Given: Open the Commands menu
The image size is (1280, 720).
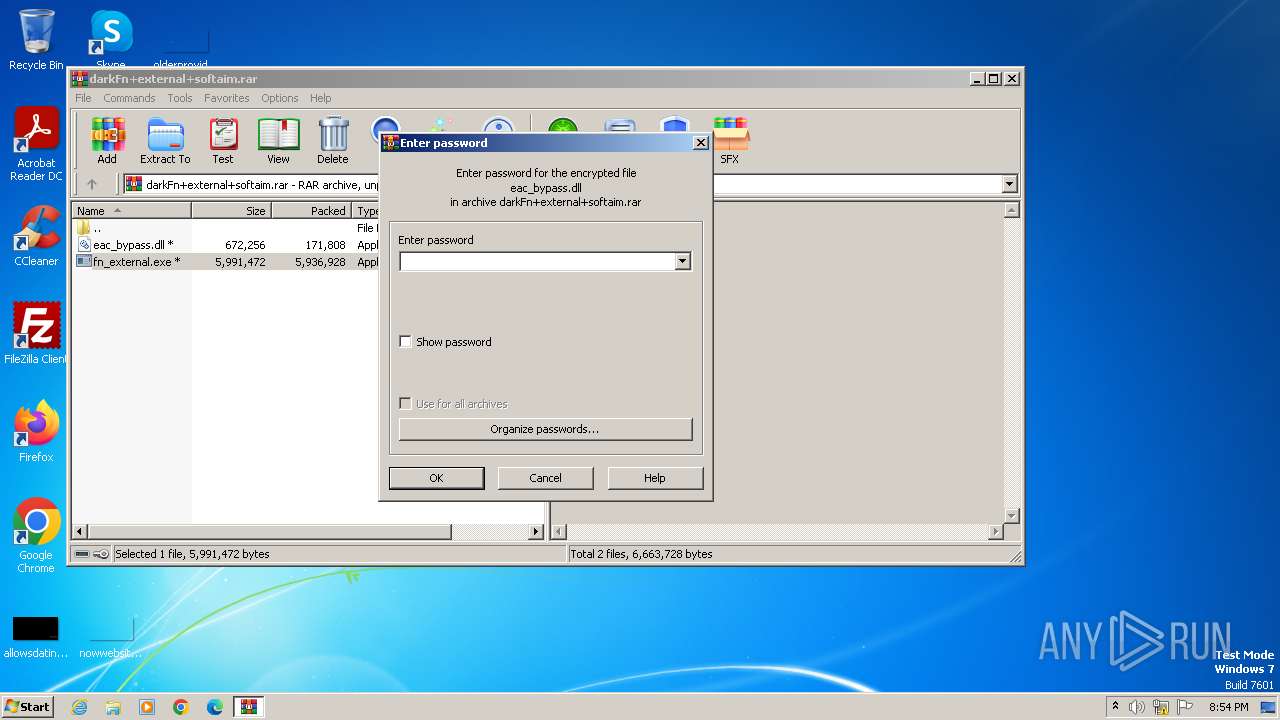Looking at the screenshot, I should click(129, 98).
